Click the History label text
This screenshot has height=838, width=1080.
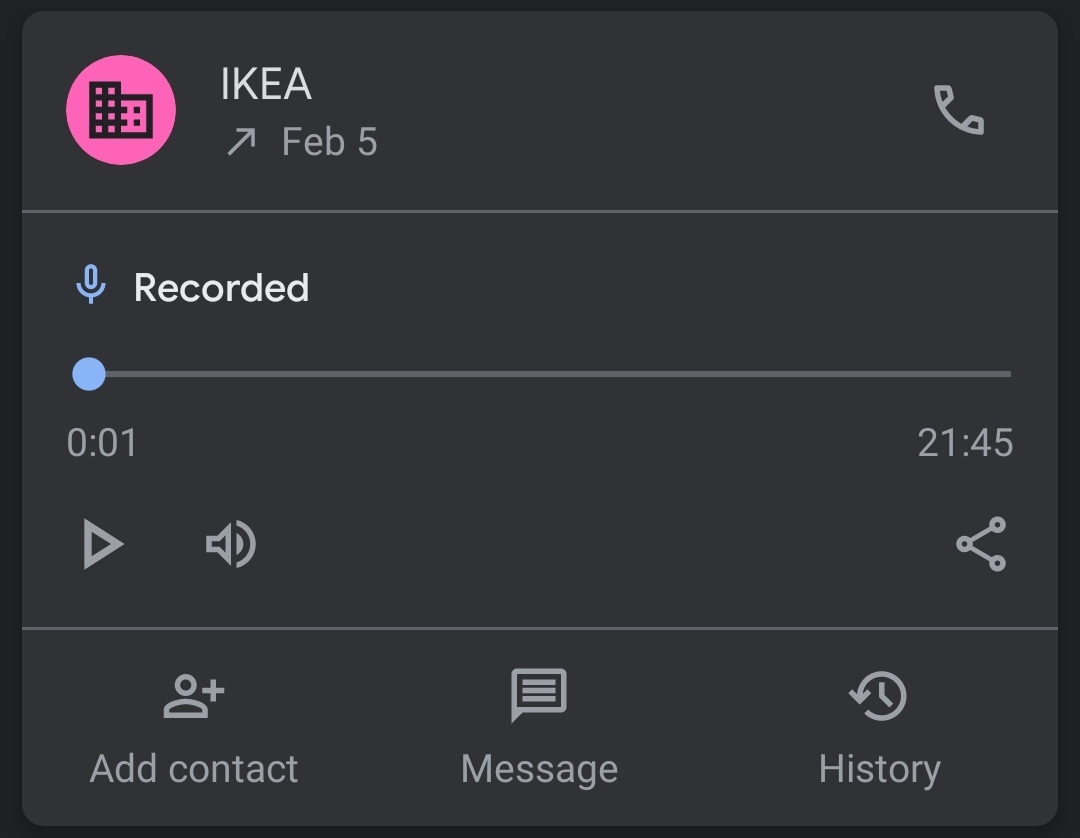coord(879,769)
